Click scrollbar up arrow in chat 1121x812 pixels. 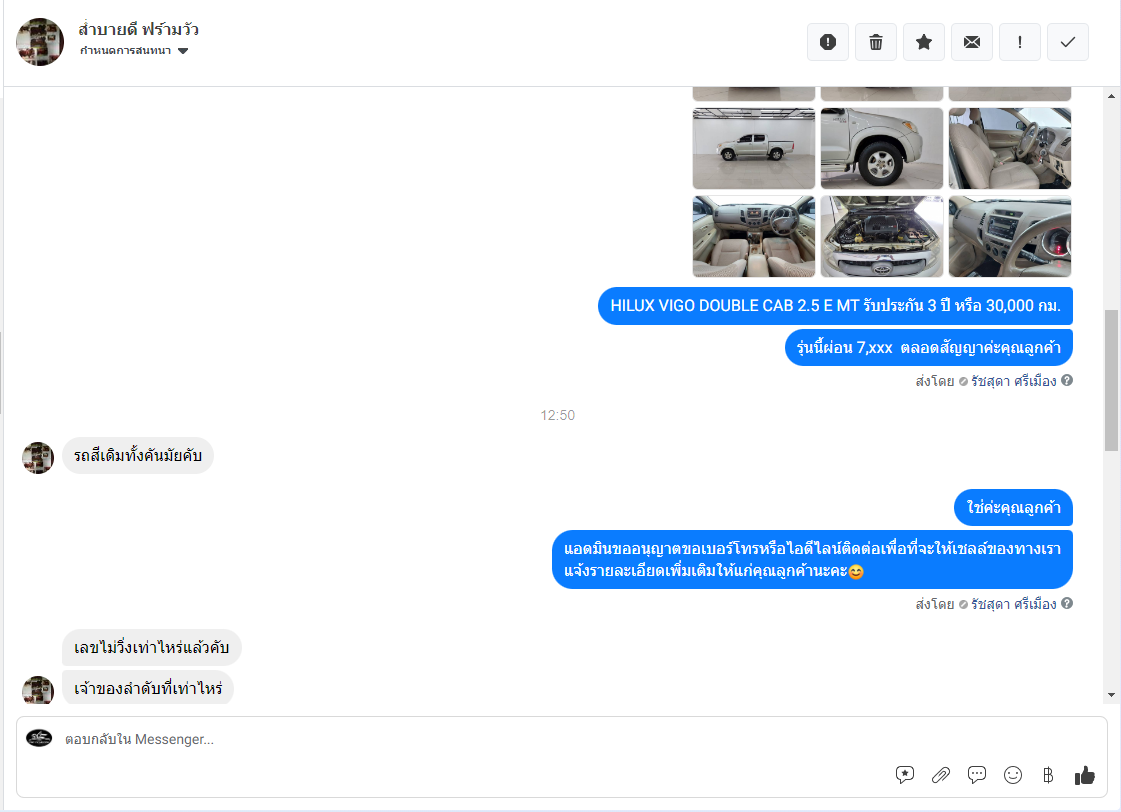click(1111, 96)
